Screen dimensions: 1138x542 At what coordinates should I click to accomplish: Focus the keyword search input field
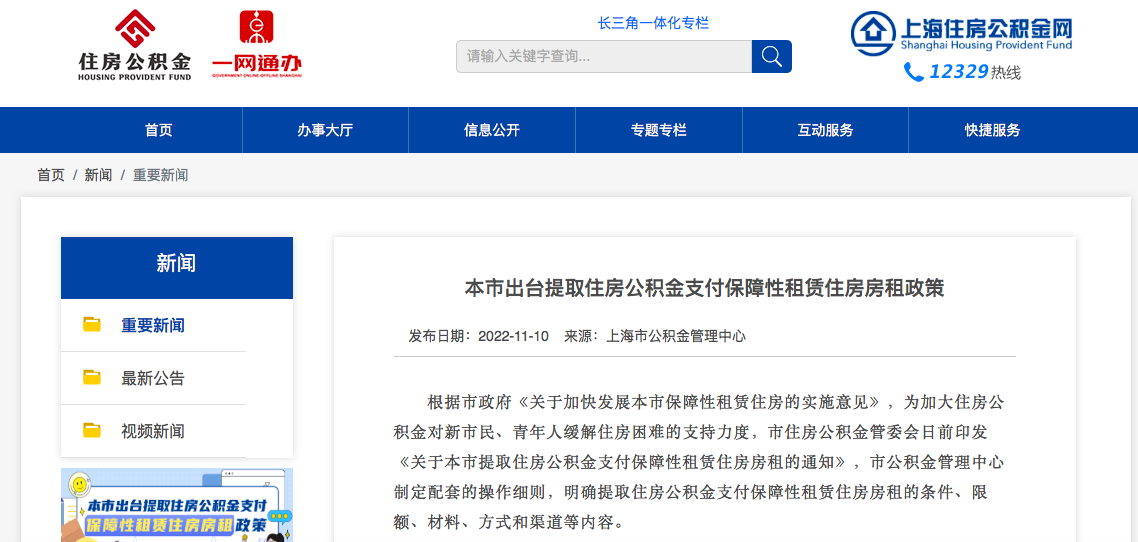coord(603,56)
